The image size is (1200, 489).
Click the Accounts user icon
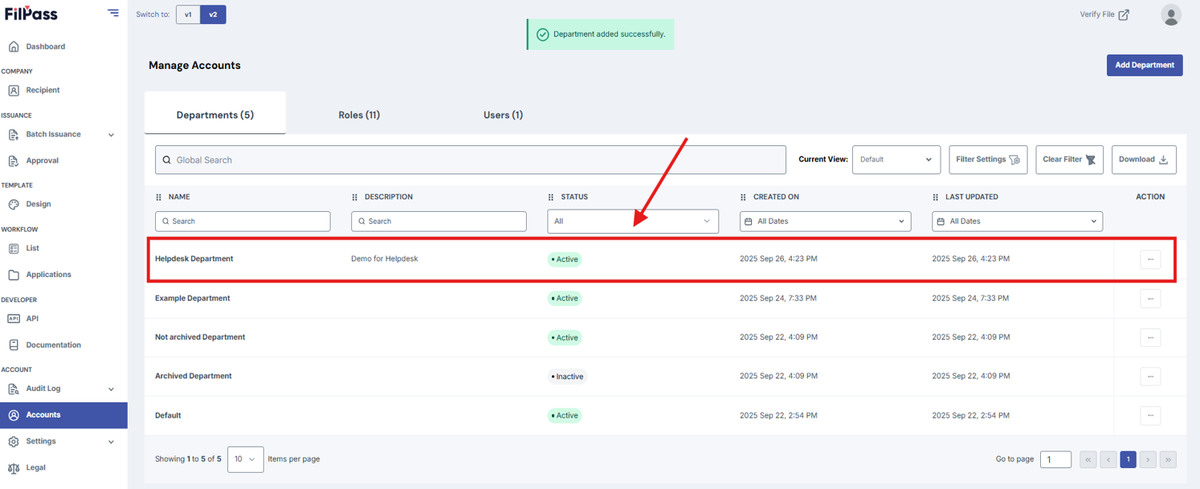tap(13, 415)
